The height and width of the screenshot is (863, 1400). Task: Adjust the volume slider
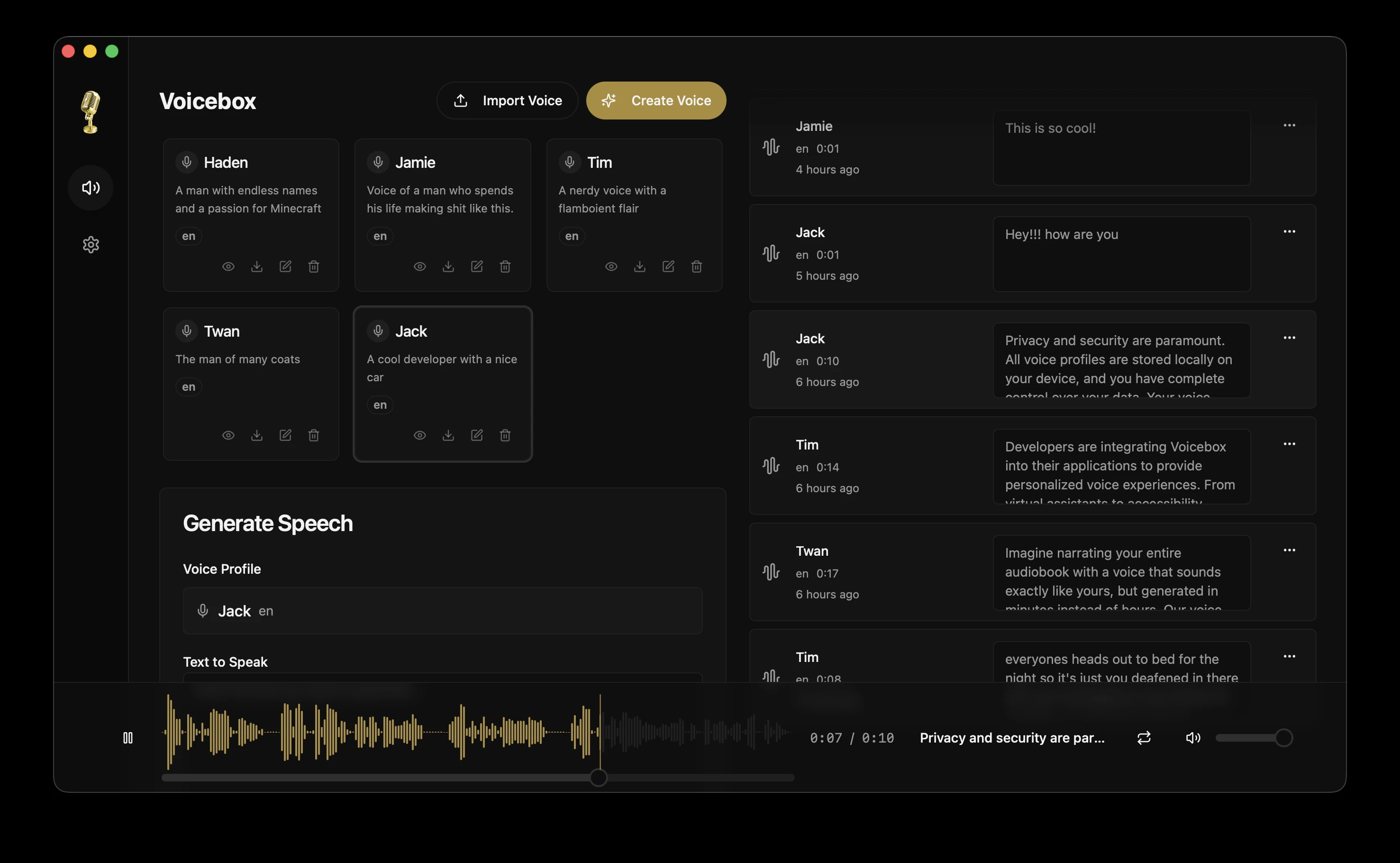pyautogui.click(x=1254, y=738)
